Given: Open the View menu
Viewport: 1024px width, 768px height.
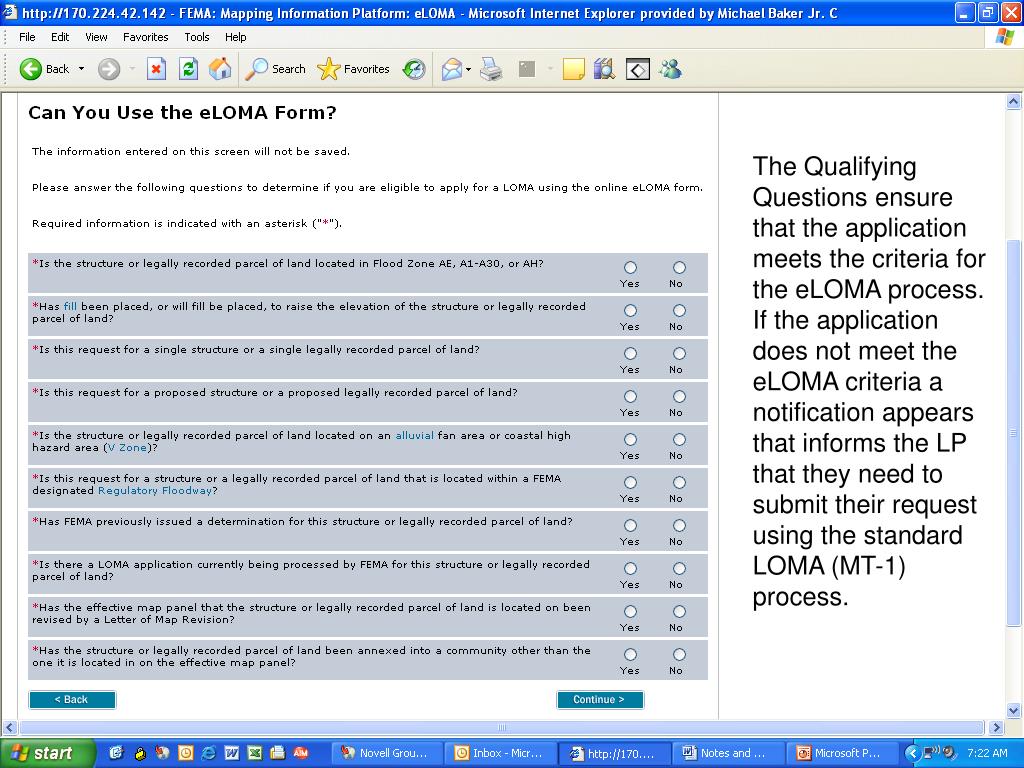Looking at the screenshot, I should 96,37.
